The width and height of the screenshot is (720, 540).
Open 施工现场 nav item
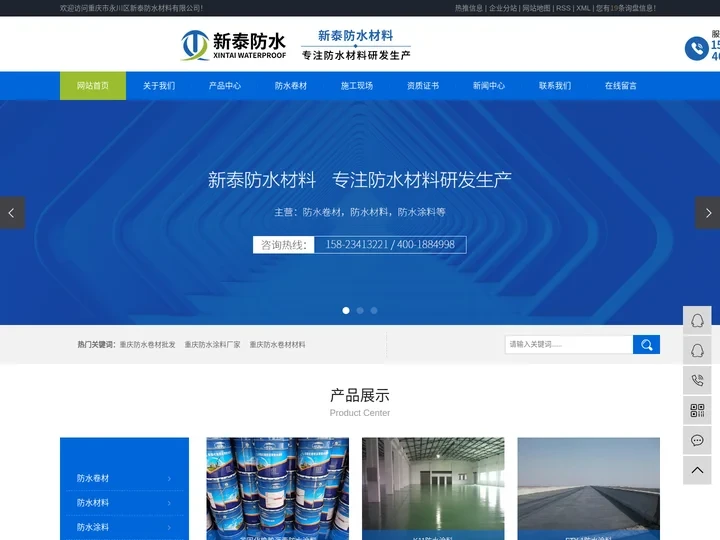pyautogui.click(x=357, y=86)
